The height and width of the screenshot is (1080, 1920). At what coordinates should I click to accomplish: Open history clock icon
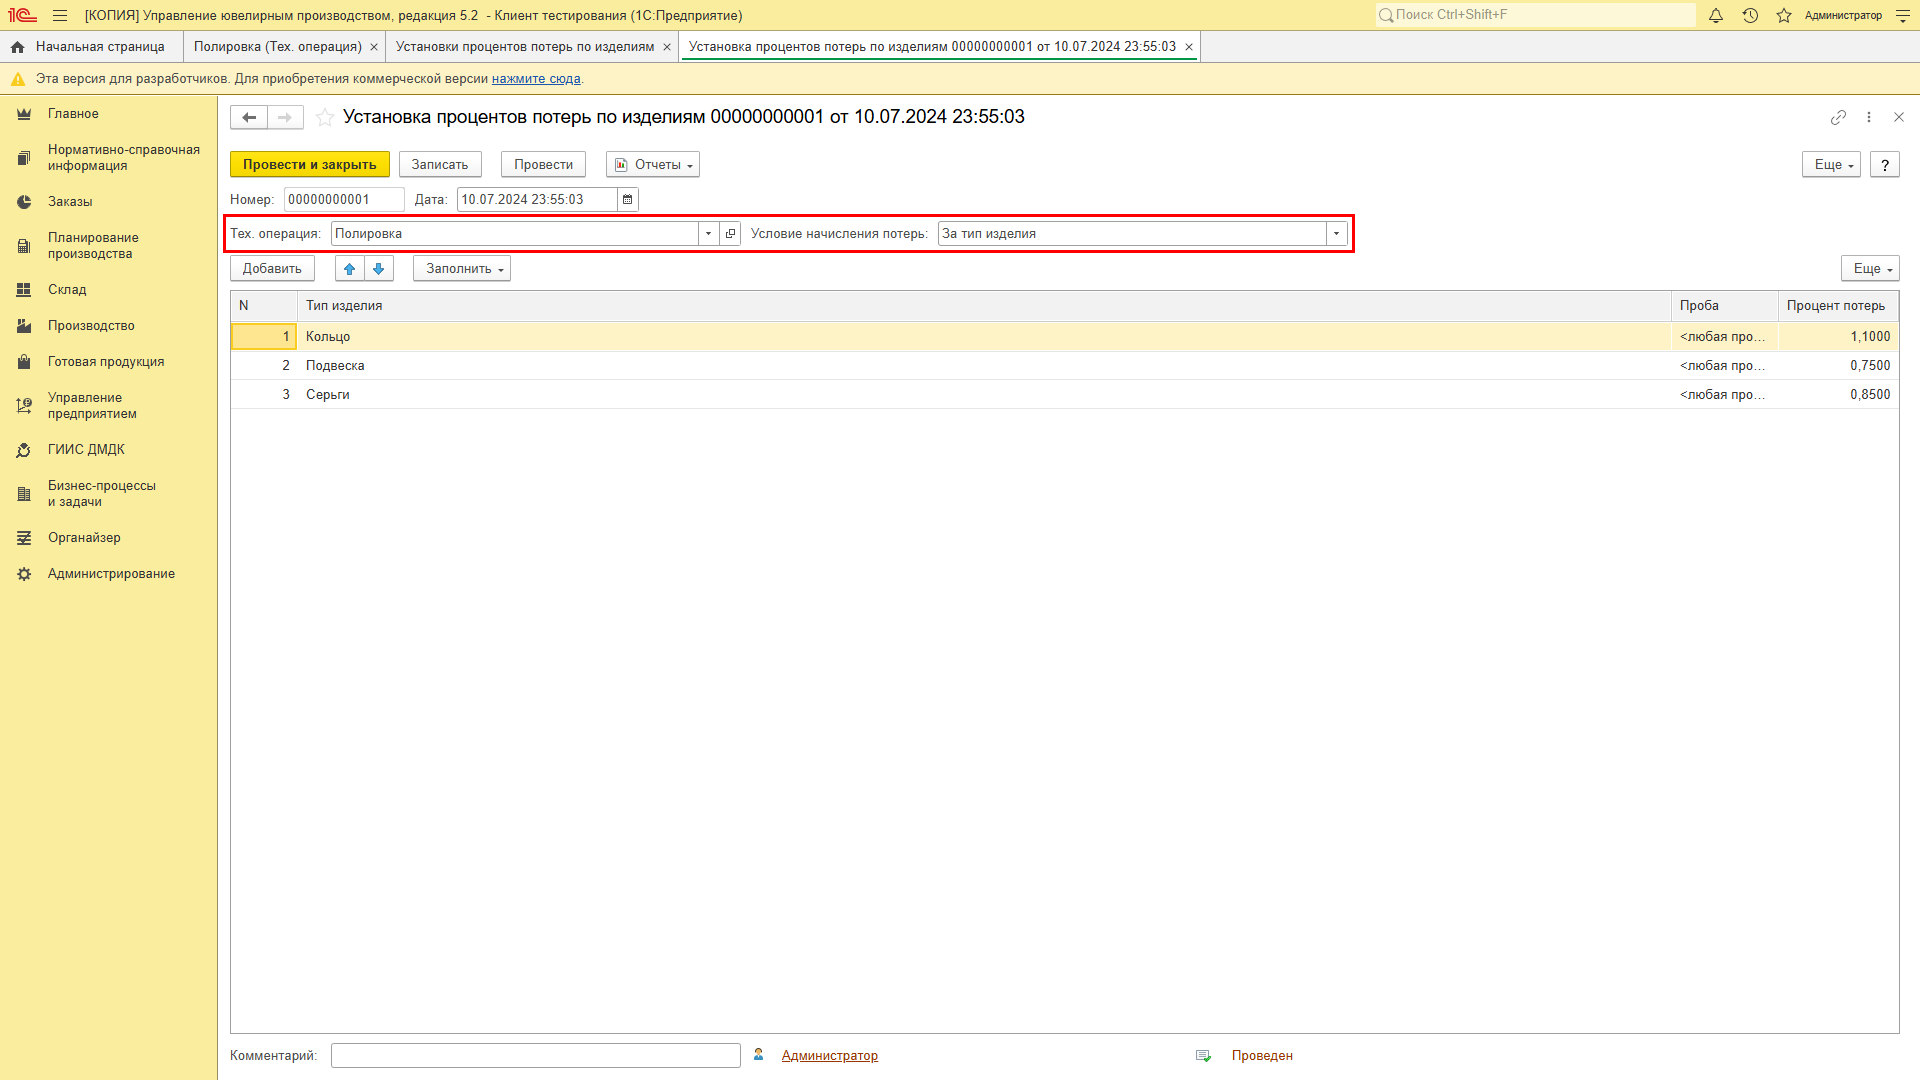(1750, 15)
